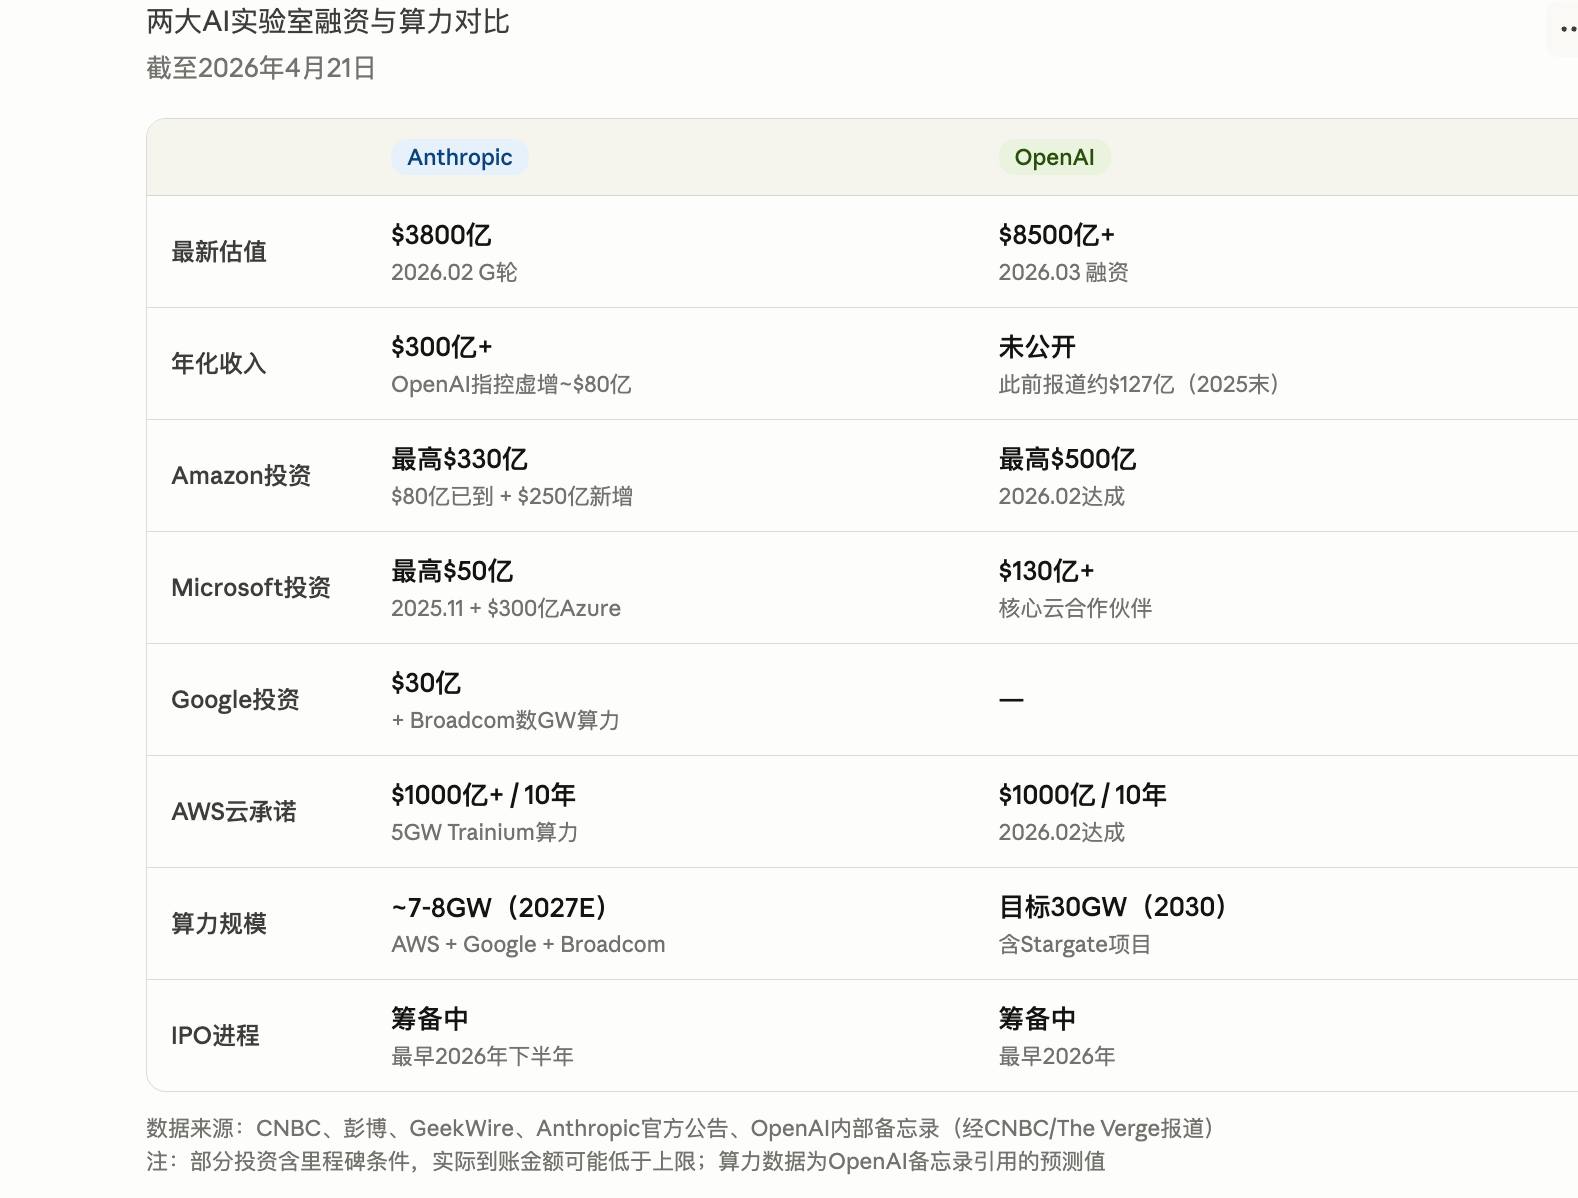Click the OpenAI AWS value $1000亿 / 10年
1578x1198 pixels.
click(1083, 795)
